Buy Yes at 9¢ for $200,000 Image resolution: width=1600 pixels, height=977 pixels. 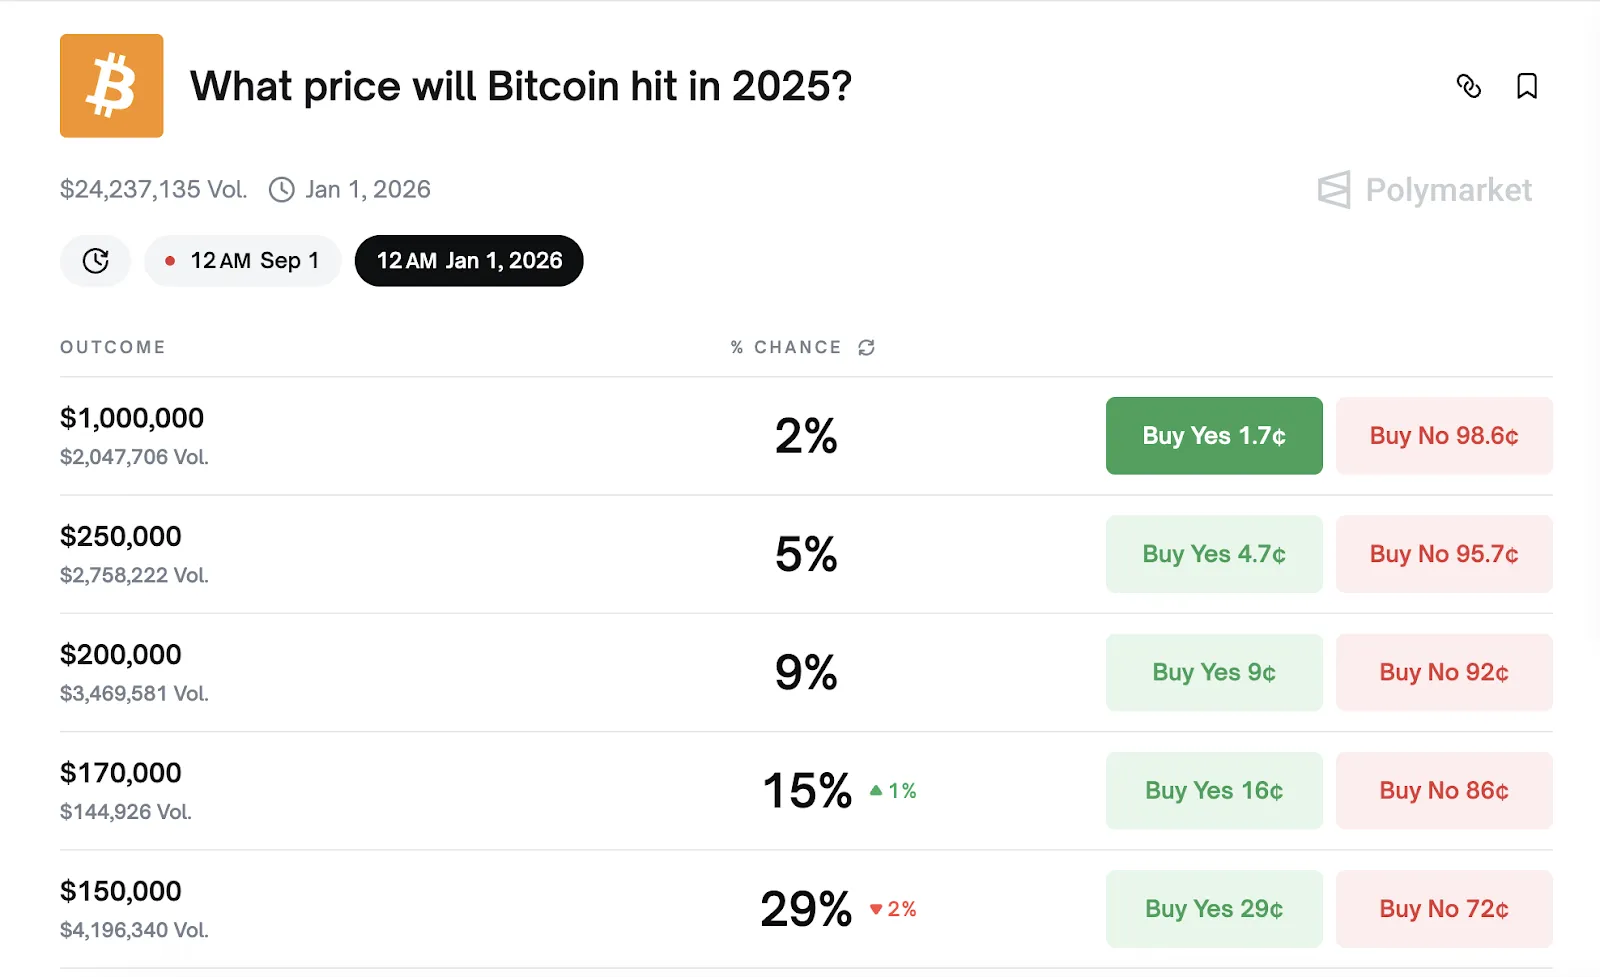1214,672
